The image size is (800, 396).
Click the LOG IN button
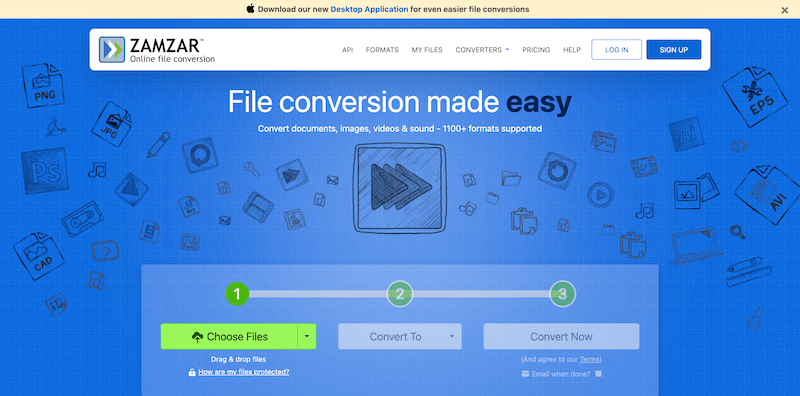(x=616, y=50)
